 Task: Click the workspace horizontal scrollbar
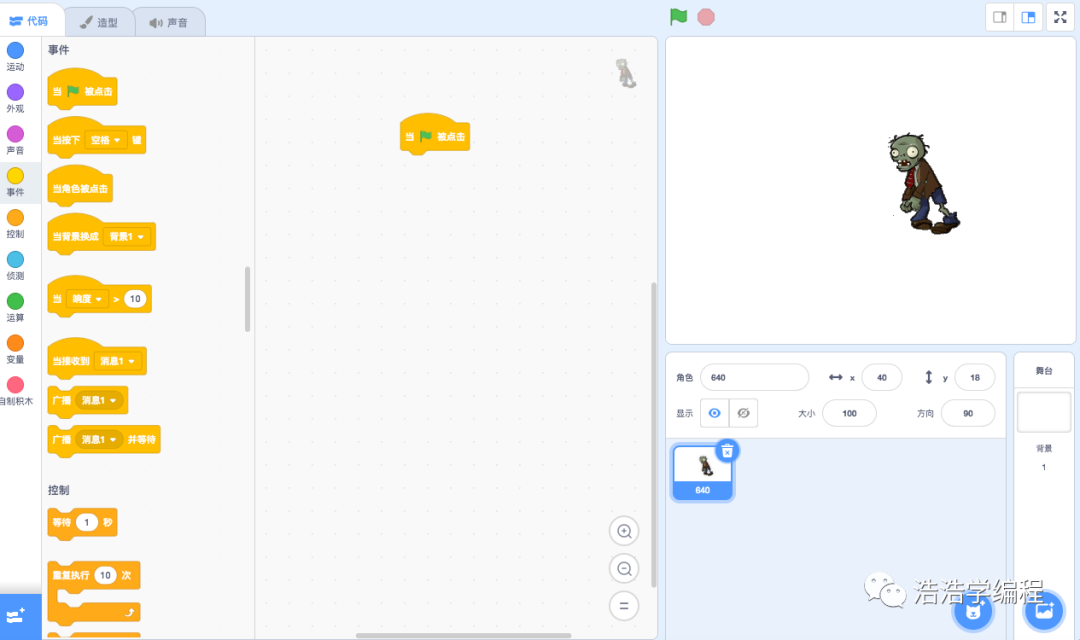[x=464, y=635]
